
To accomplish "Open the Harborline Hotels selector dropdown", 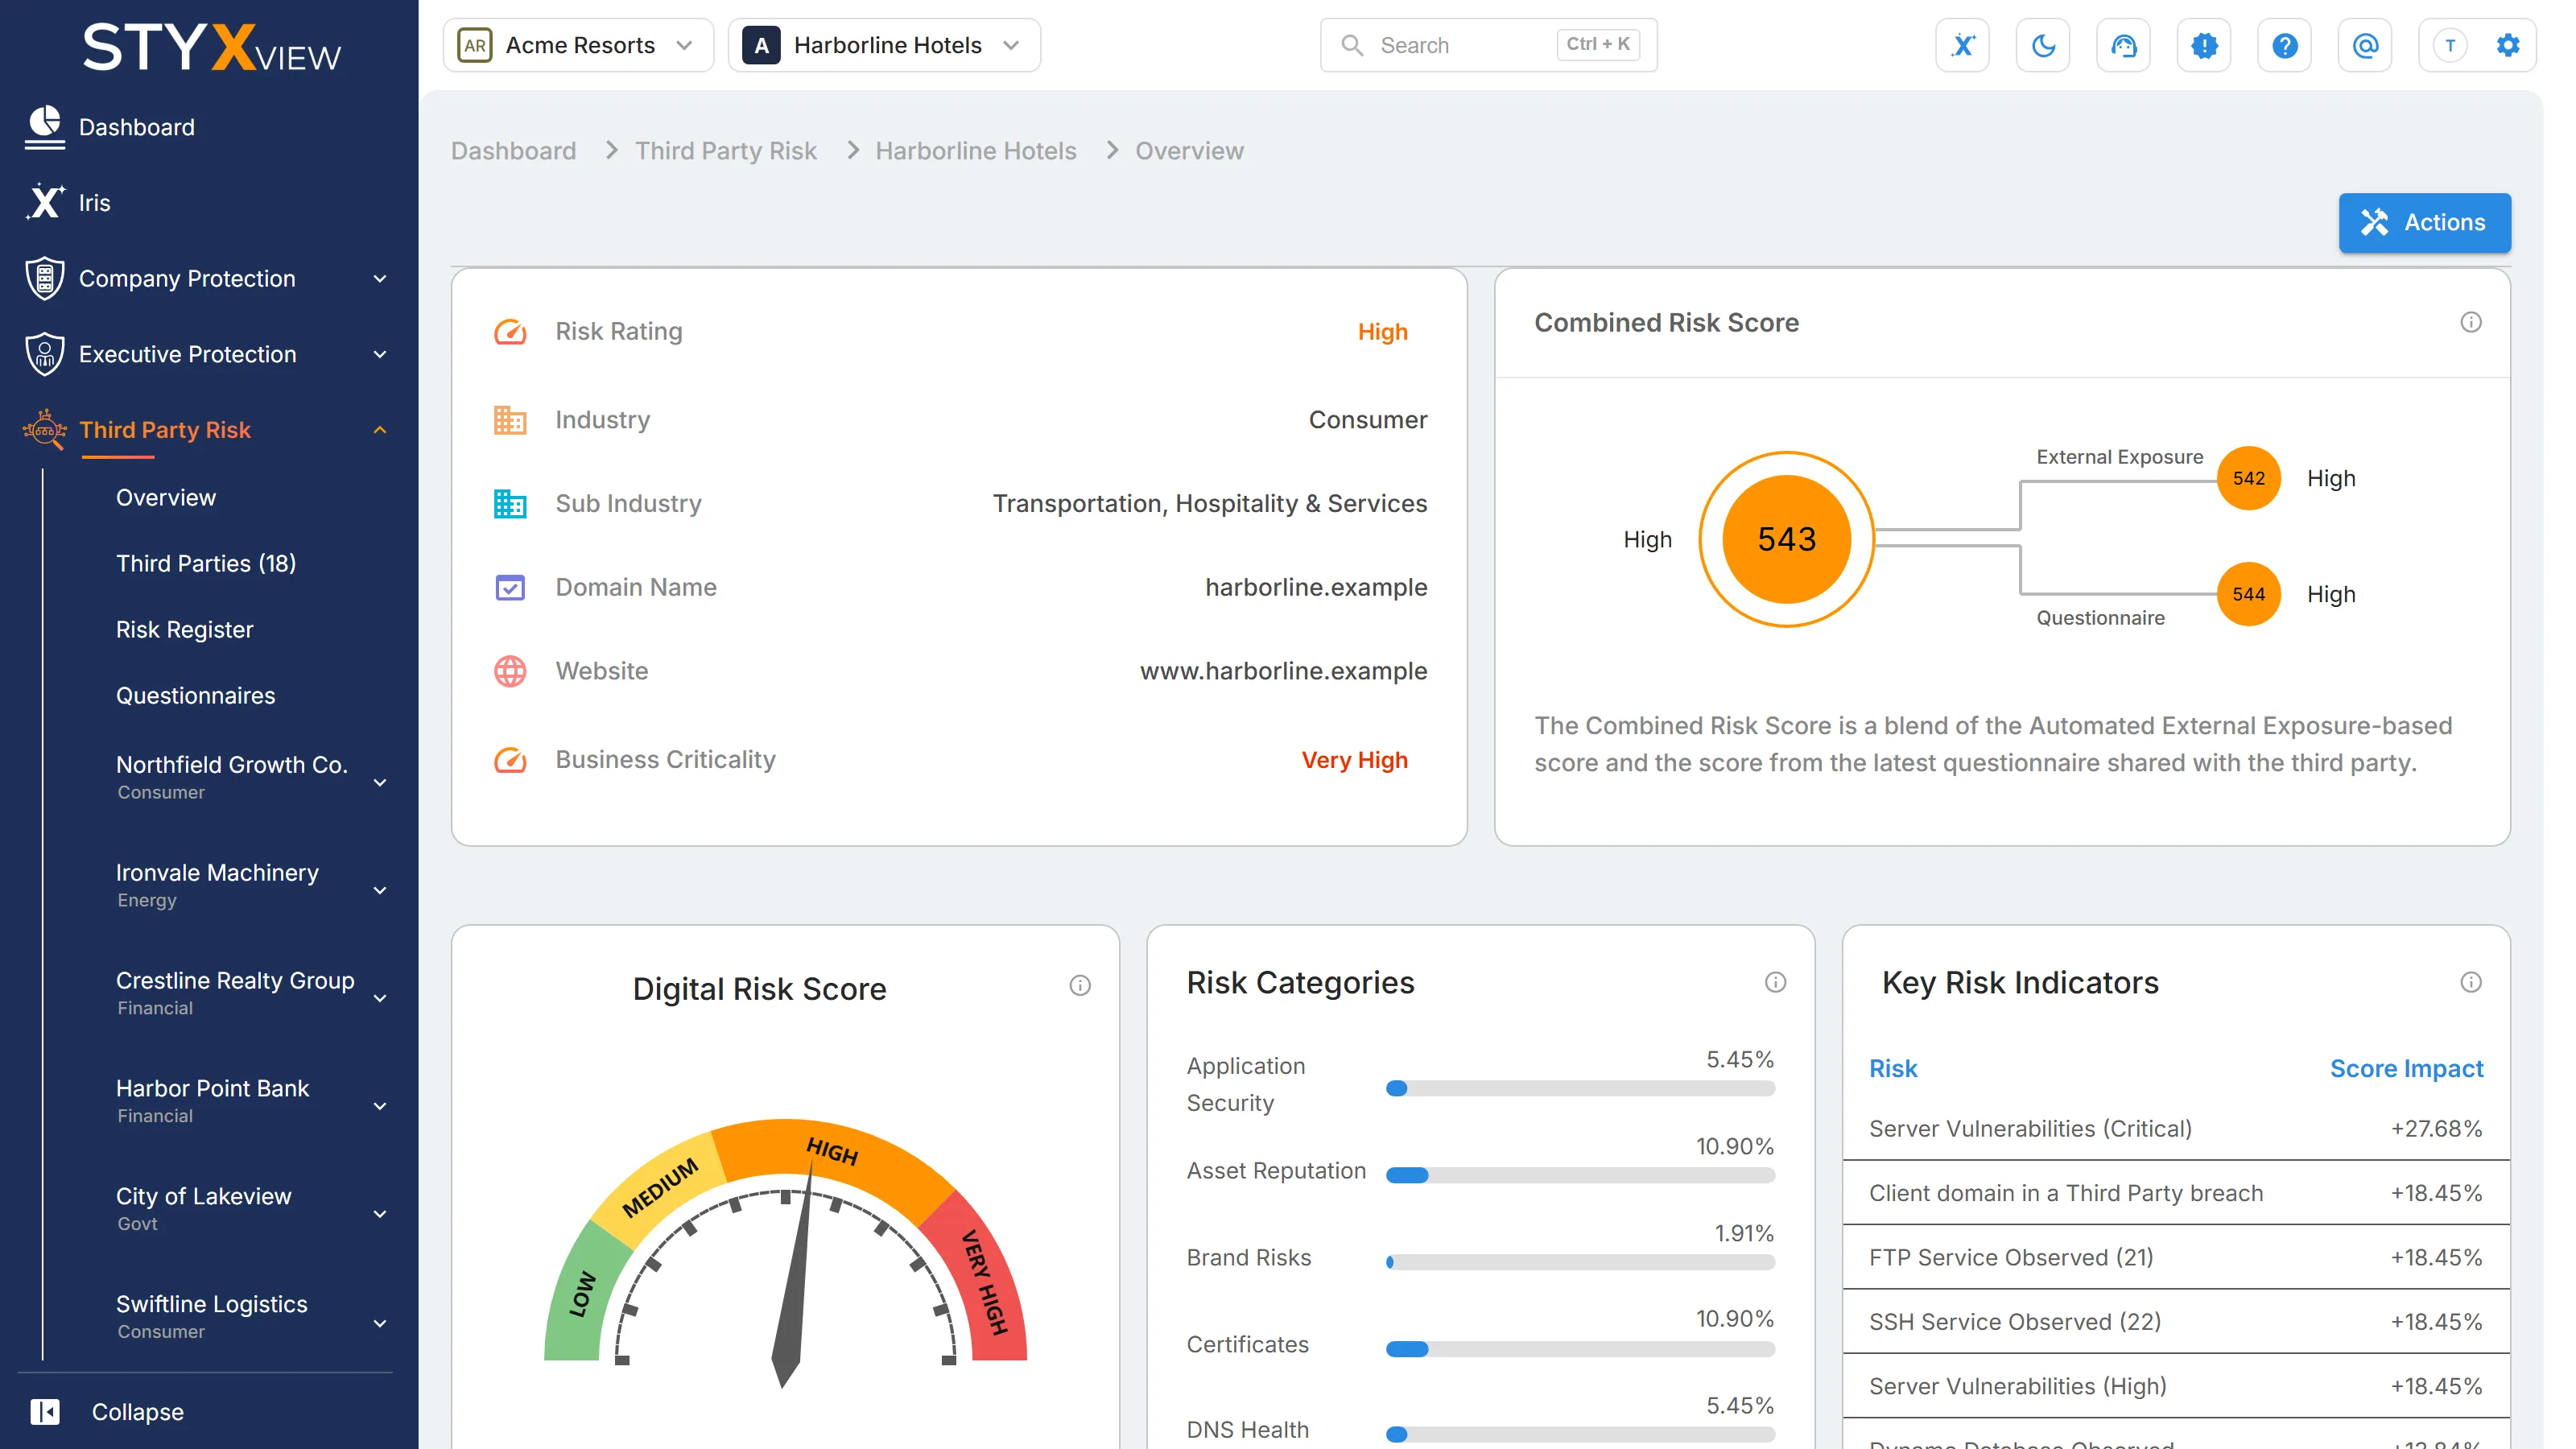I will tap(884, 45).
